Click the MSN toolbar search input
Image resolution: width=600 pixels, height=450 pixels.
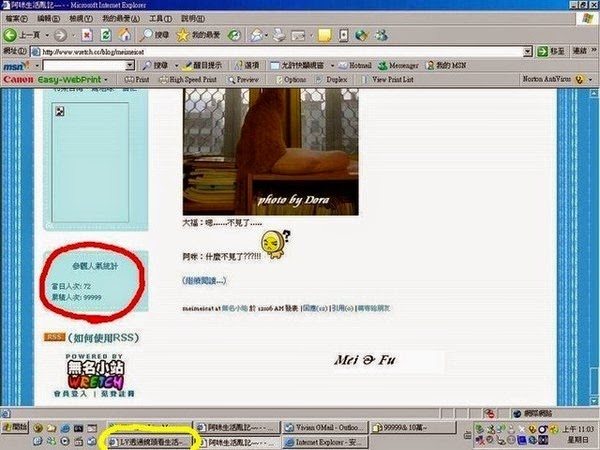(84, 65)
